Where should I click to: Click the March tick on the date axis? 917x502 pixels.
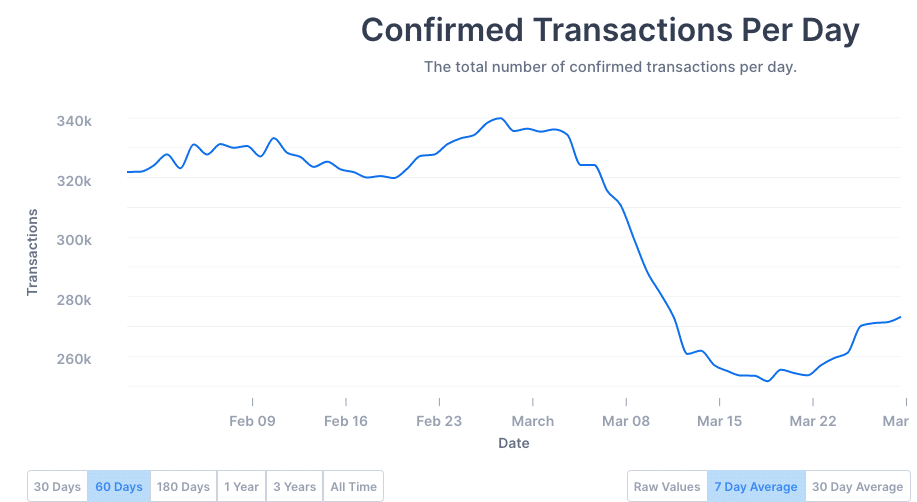click(x=532, y=421)
